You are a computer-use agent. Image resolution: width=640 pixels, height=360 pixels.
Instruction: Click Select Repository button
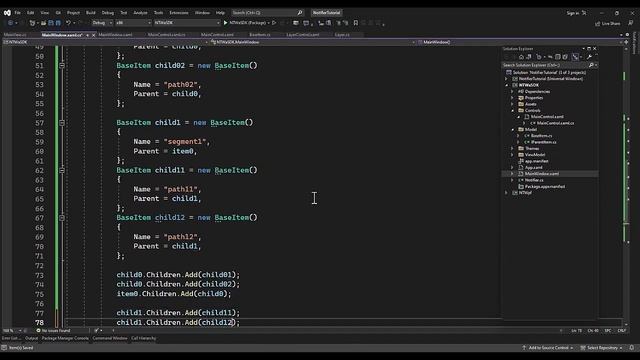(x=602, y=348)
